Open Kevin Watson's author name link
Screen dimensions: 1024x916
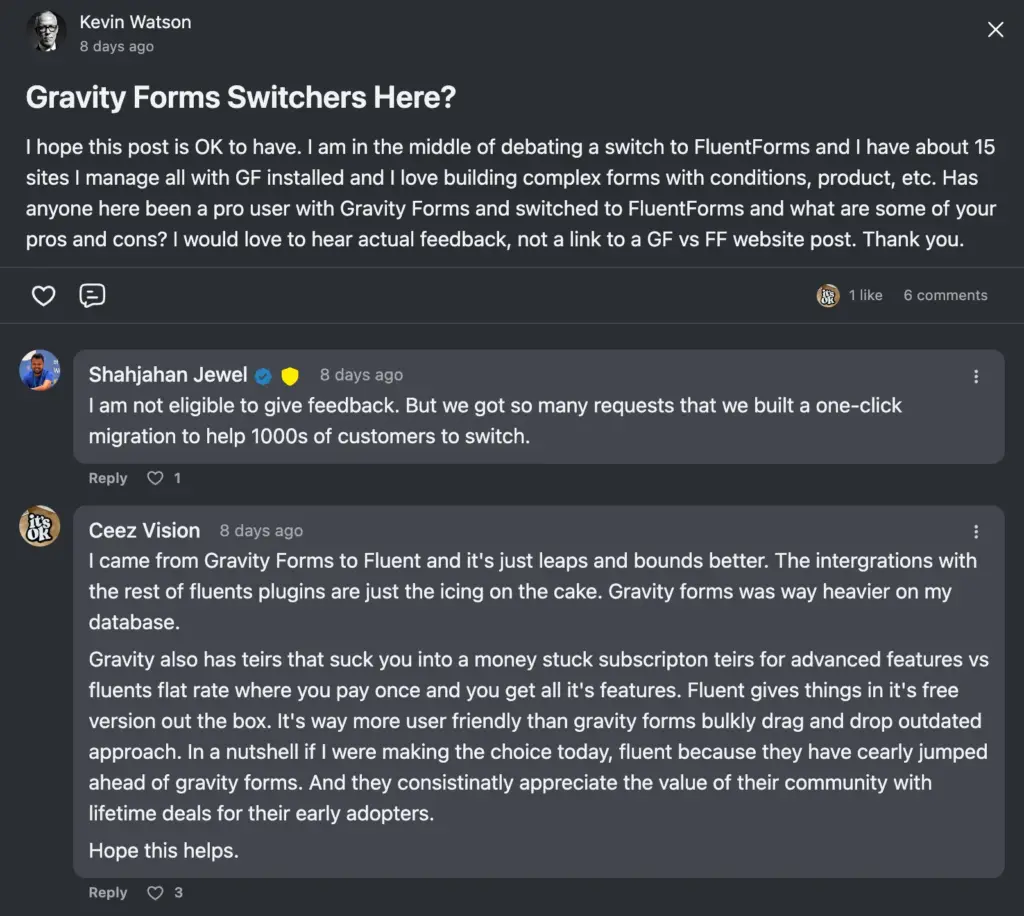click(135, 22)
